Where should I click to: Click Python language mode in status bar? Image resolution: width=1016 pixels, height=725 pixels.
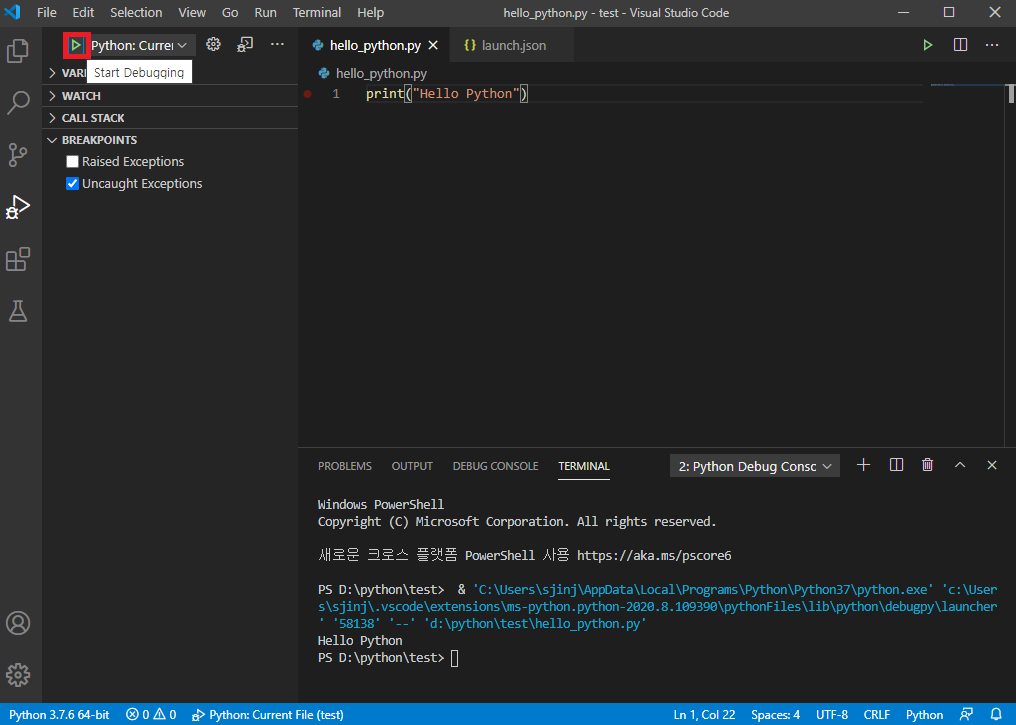(925, 715)
